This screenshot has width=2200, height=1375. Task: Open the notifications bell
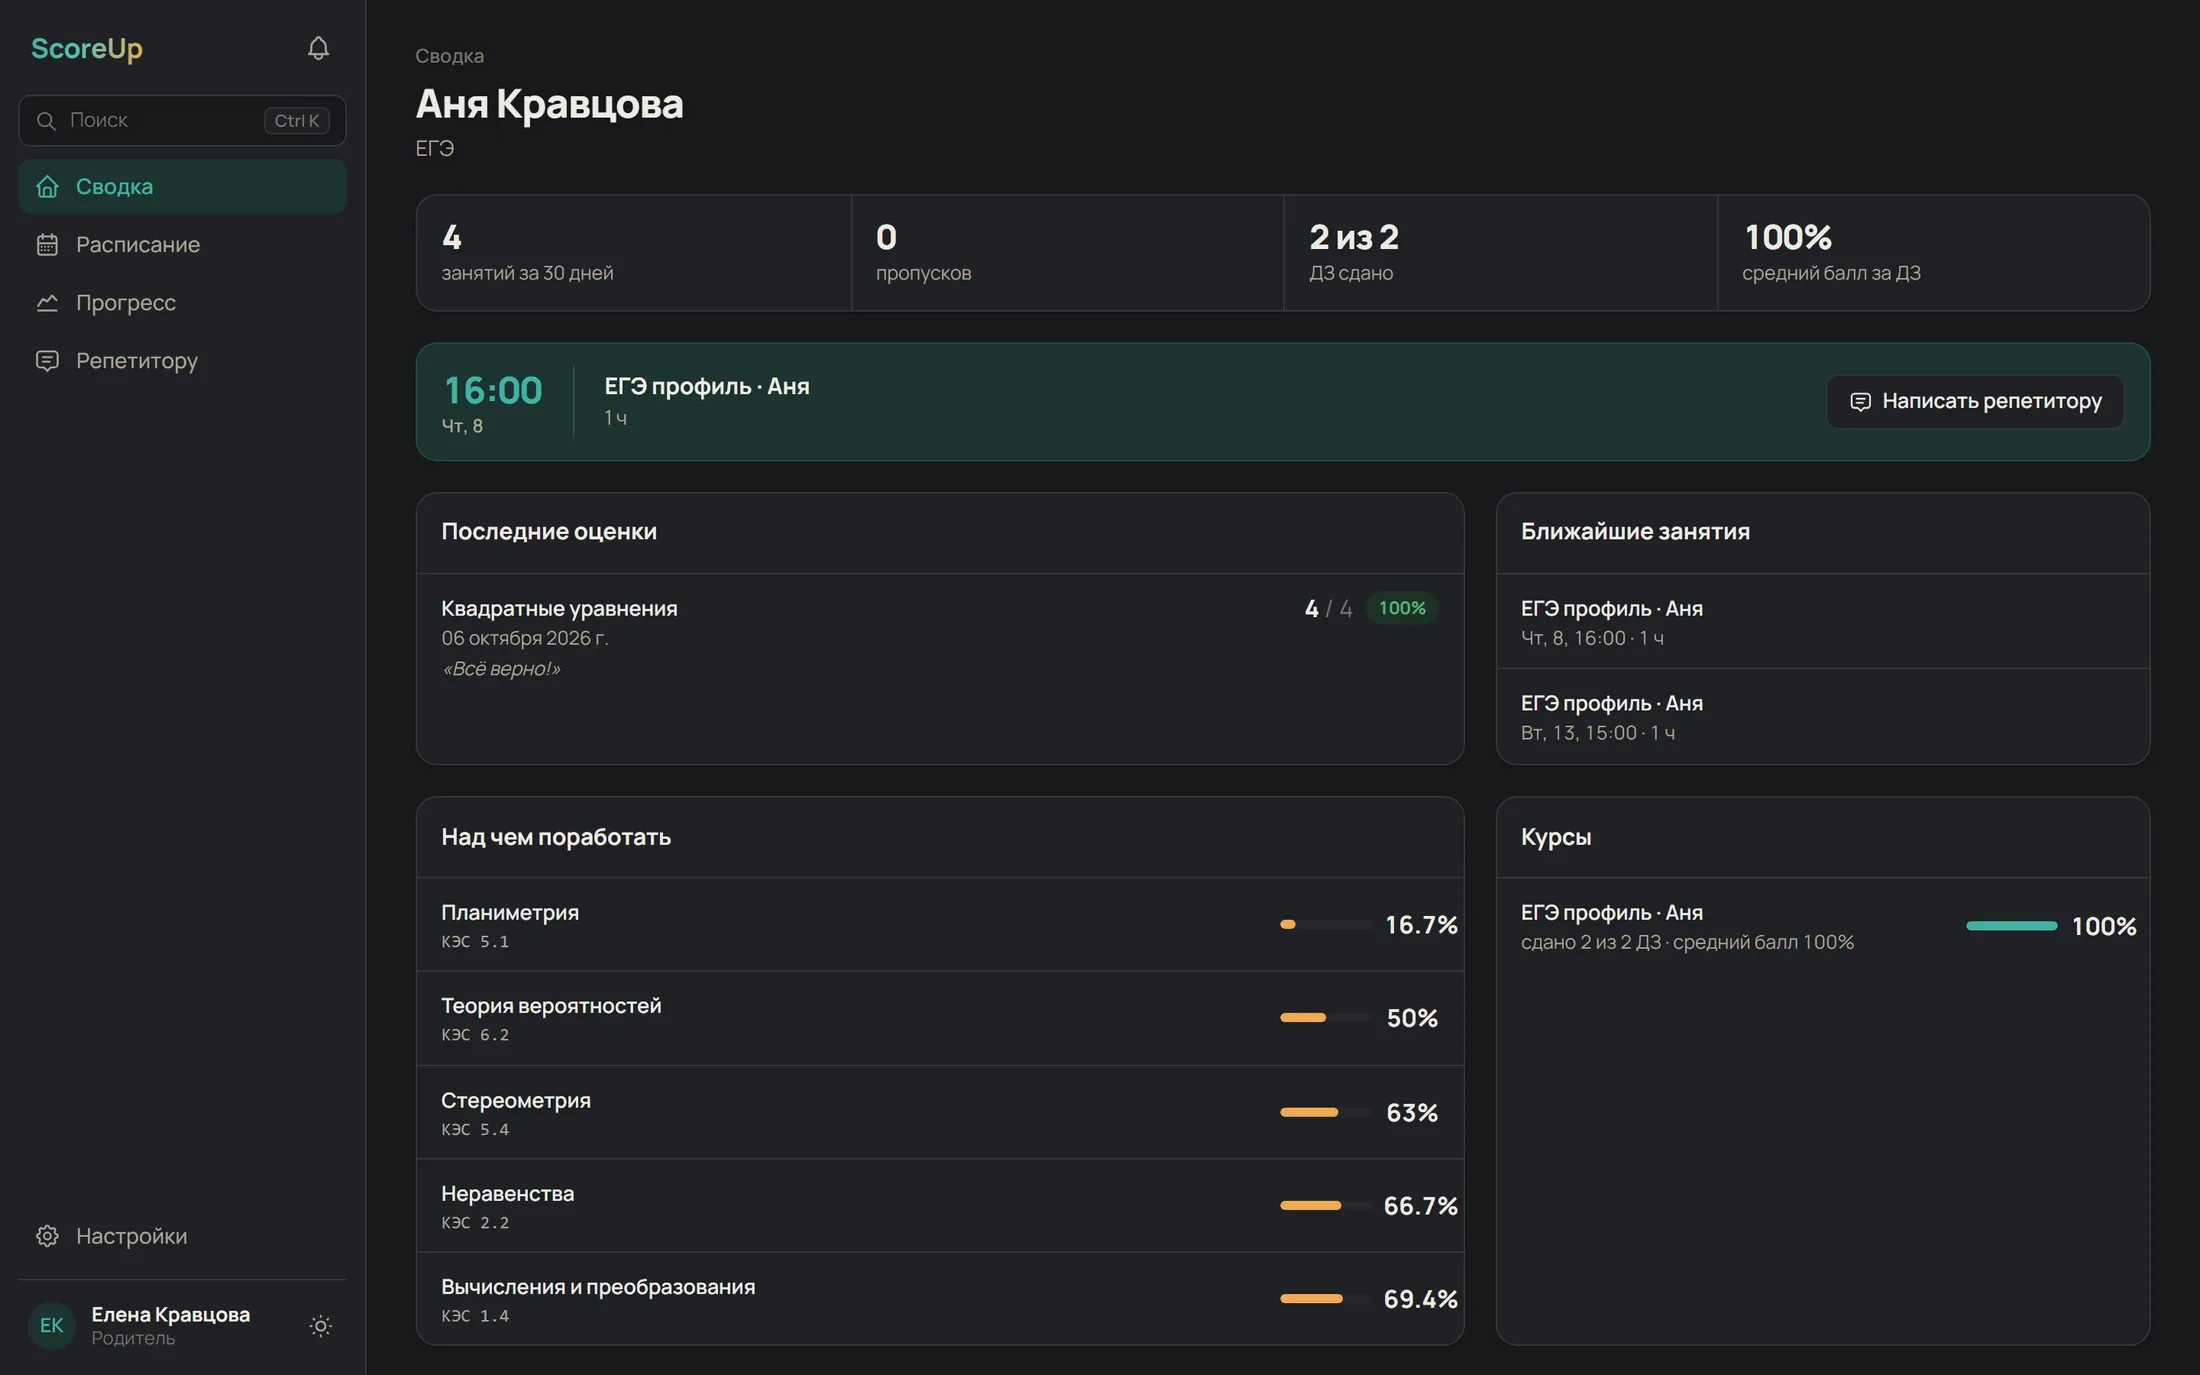coord(318,48)
